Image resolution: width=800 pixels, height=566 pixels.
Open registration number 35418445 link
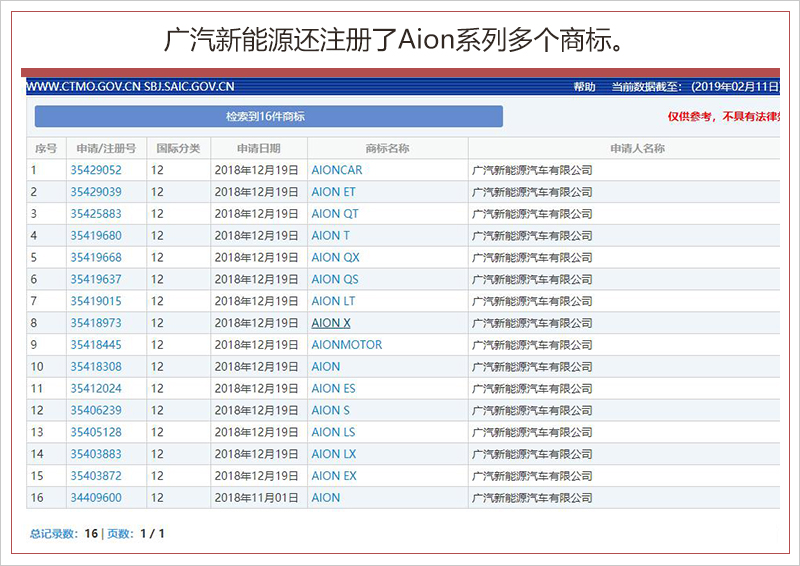tap(96, 345)
